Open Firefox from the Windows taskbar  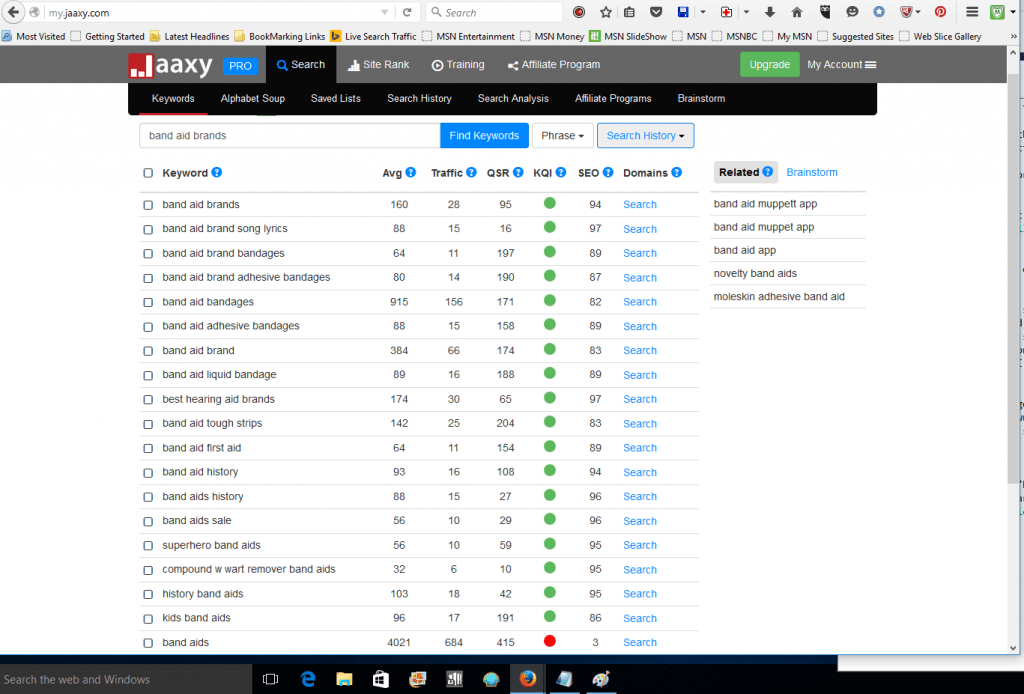tap(527, 679)
